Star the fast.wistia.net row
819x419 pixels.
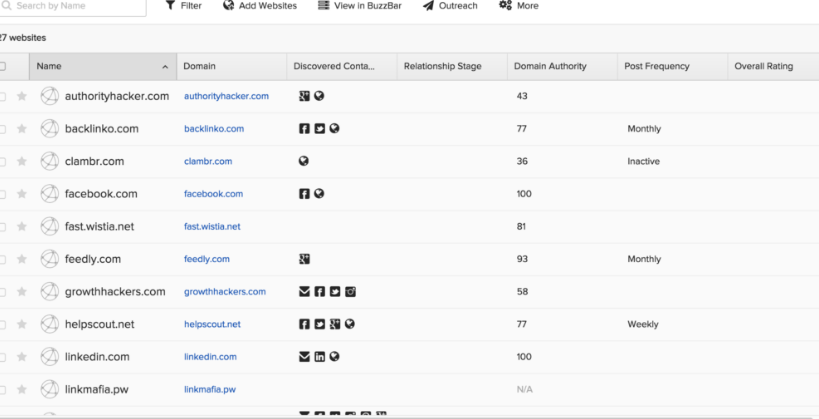21,226
